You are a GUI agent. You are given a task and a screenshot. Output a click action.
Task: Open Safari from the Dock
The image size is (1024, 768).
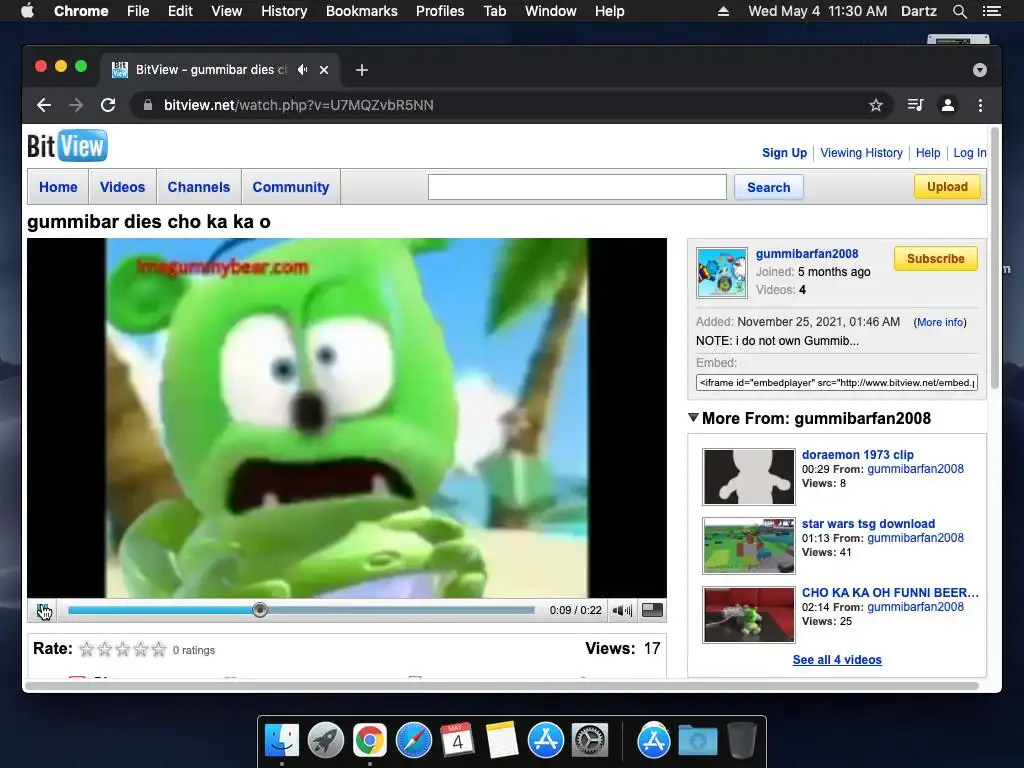[413, 741]
